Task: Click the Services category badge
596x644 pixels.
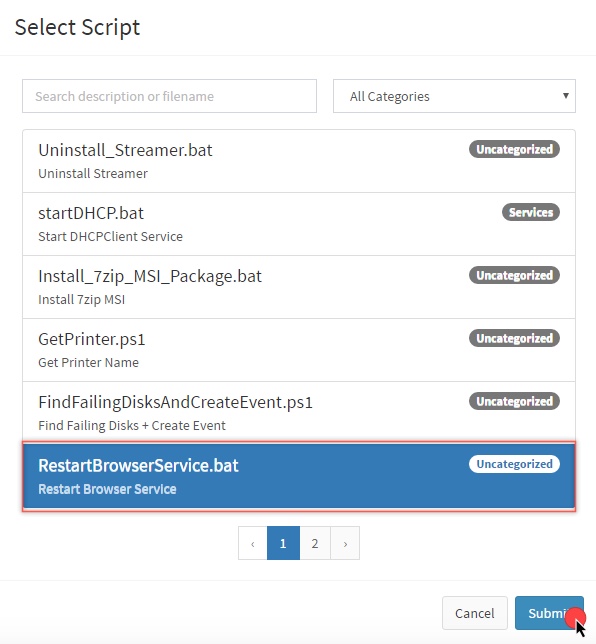Action: tap(531, 212)
